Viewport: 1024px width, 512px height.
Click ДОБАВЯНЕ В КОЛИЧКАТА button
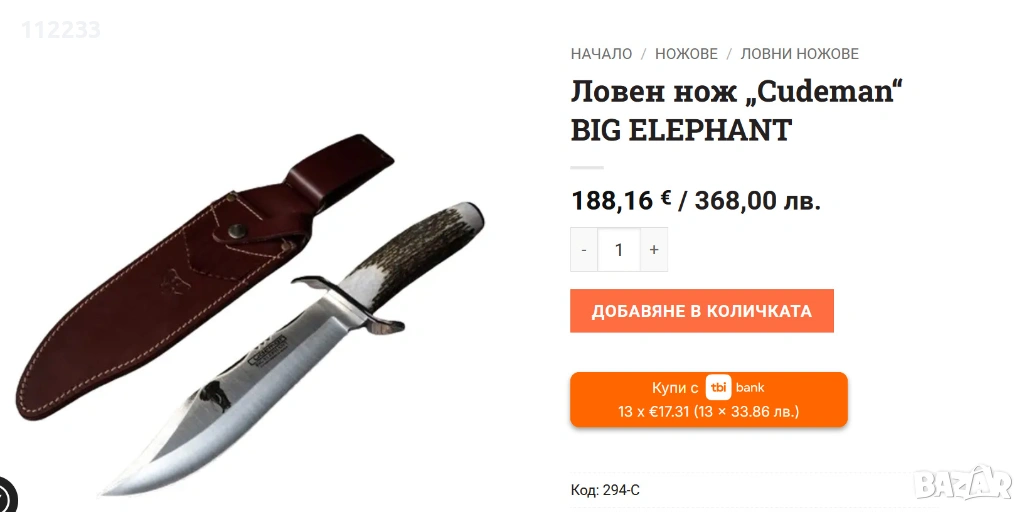[x=702, y=311]
